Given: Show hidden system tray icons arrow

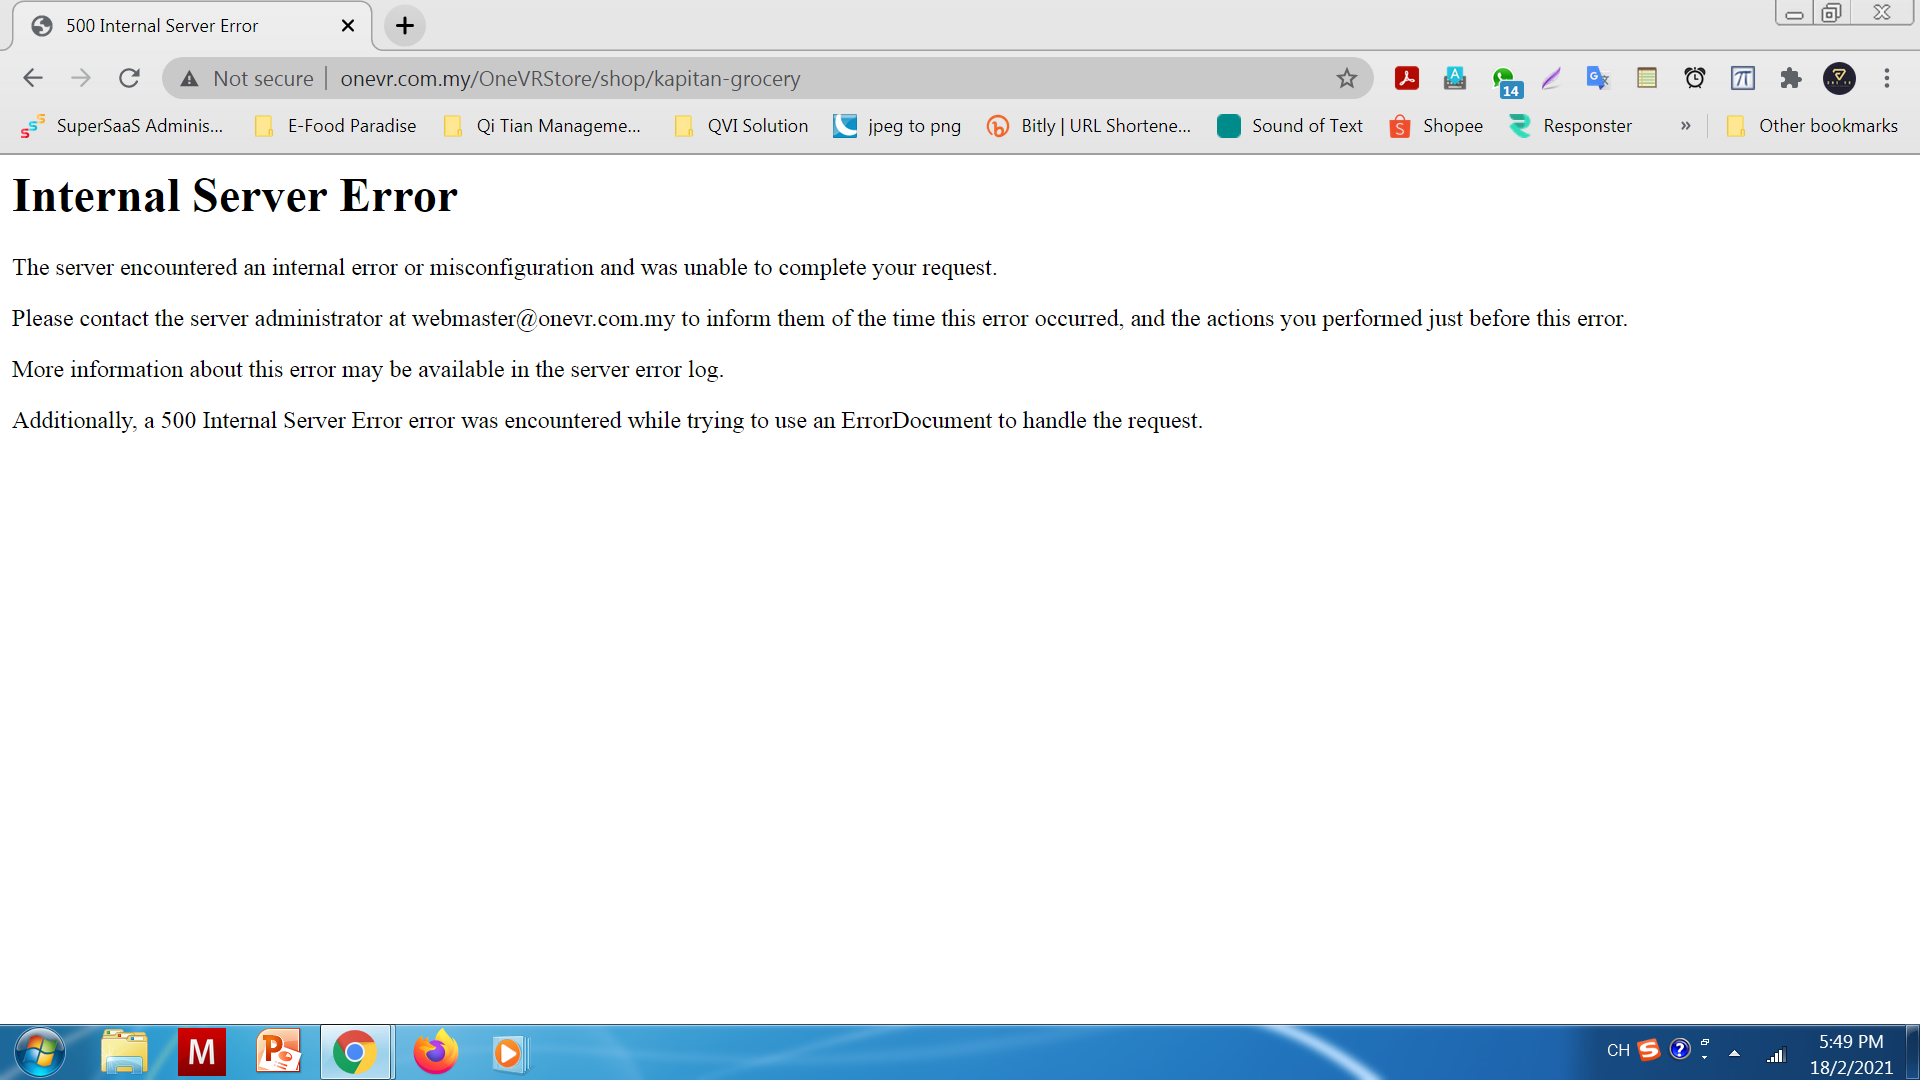Looking at the screenshot, I should (x=1734, y=1053).
